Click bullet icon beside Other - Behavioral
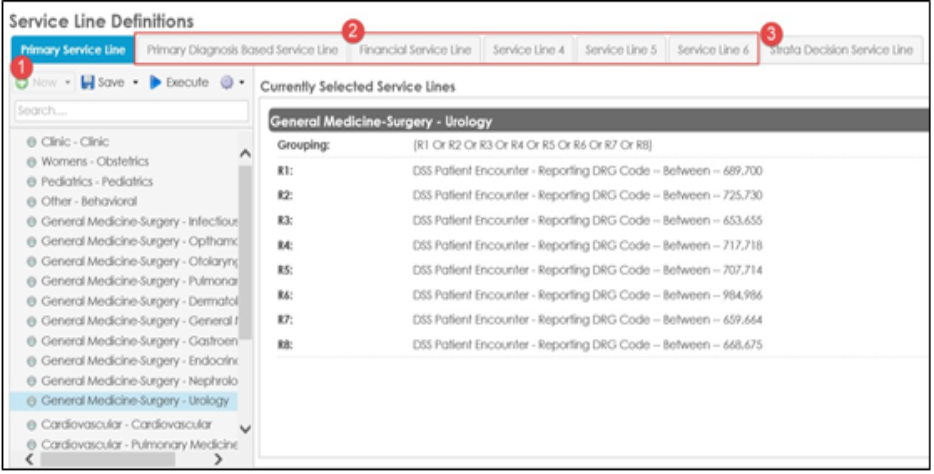934x474 pixels. click(32, 202)
